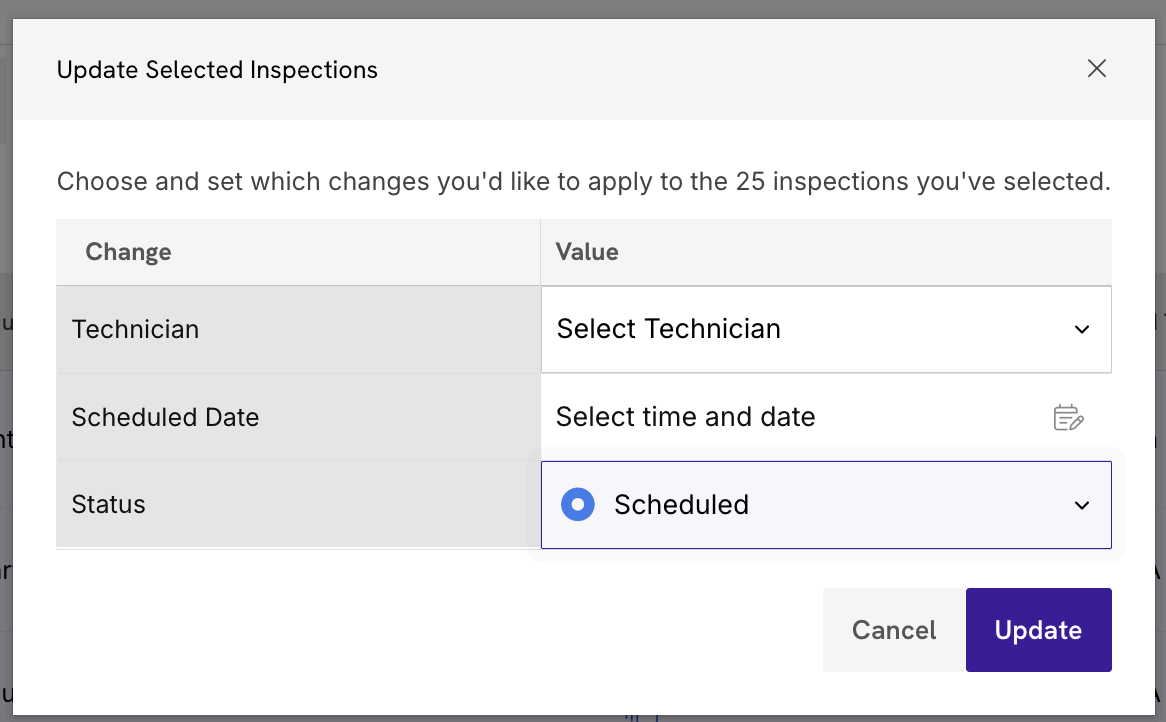Image resolution: width=1166 pixels, height=722 pixels.
Task: Click the Value column header
Action: coord(586,251)
